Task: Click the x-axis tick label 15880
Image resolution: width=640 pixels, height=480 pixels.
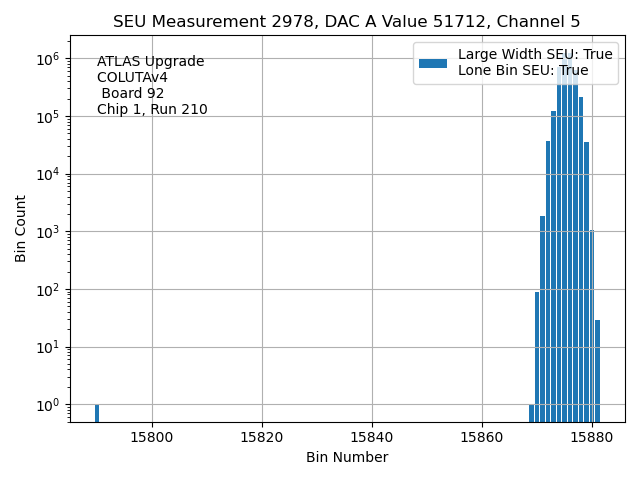Action: (x=592, y=437)
